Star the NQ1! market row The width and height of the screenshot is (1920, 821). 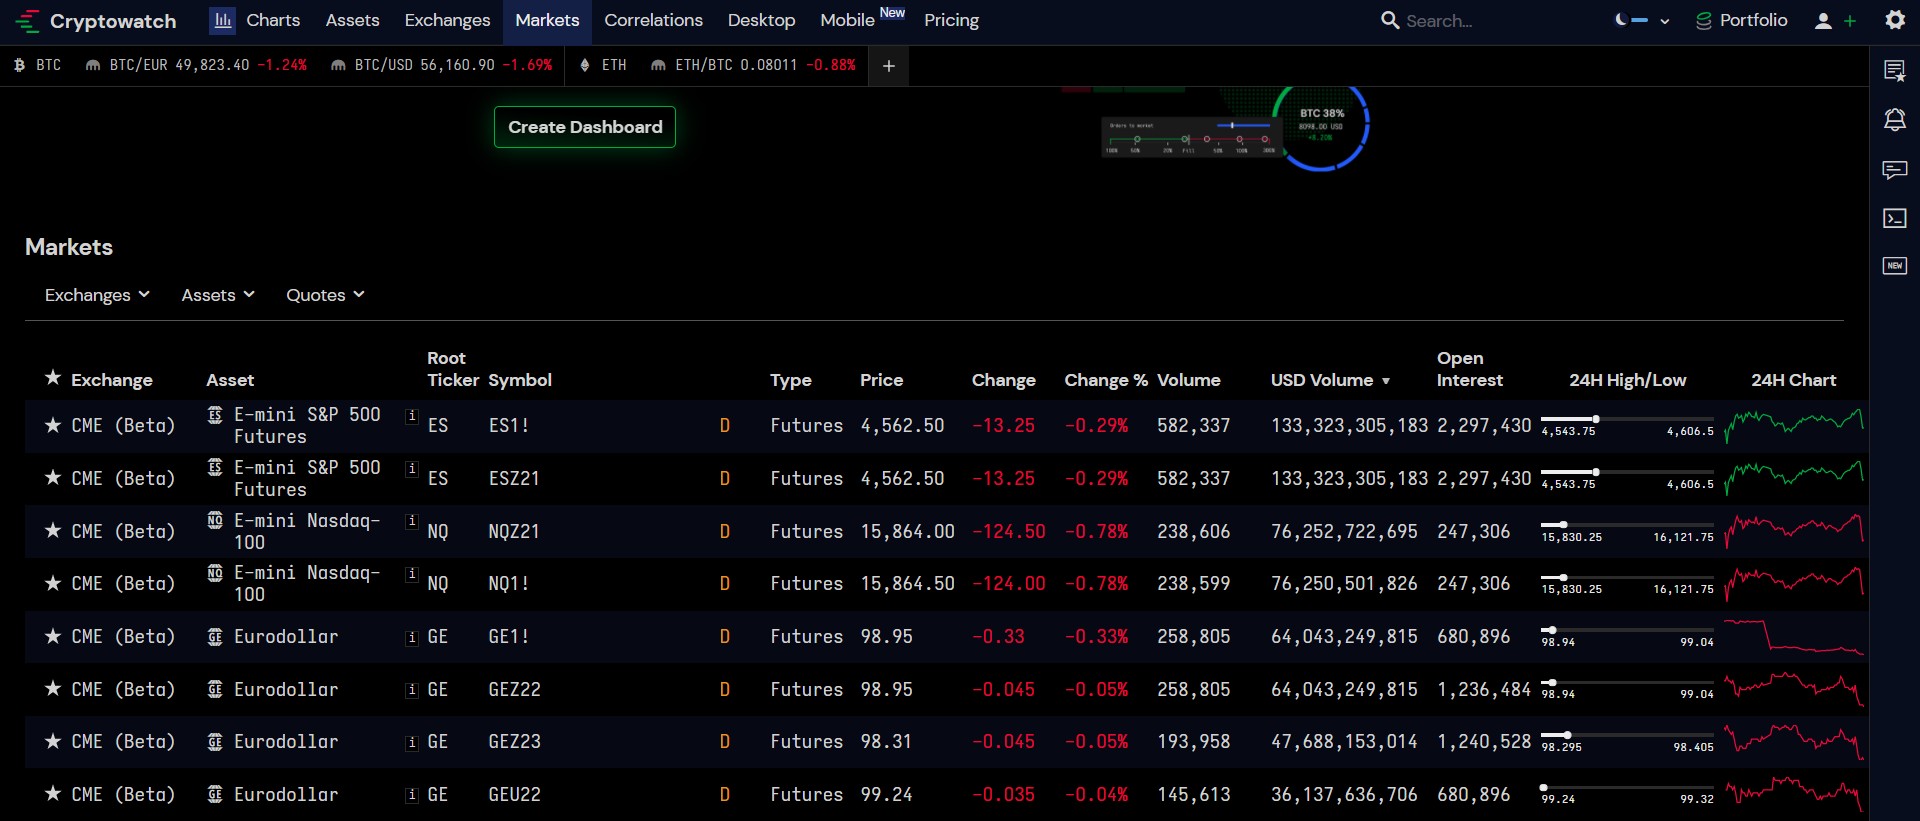tap(53, 583)
